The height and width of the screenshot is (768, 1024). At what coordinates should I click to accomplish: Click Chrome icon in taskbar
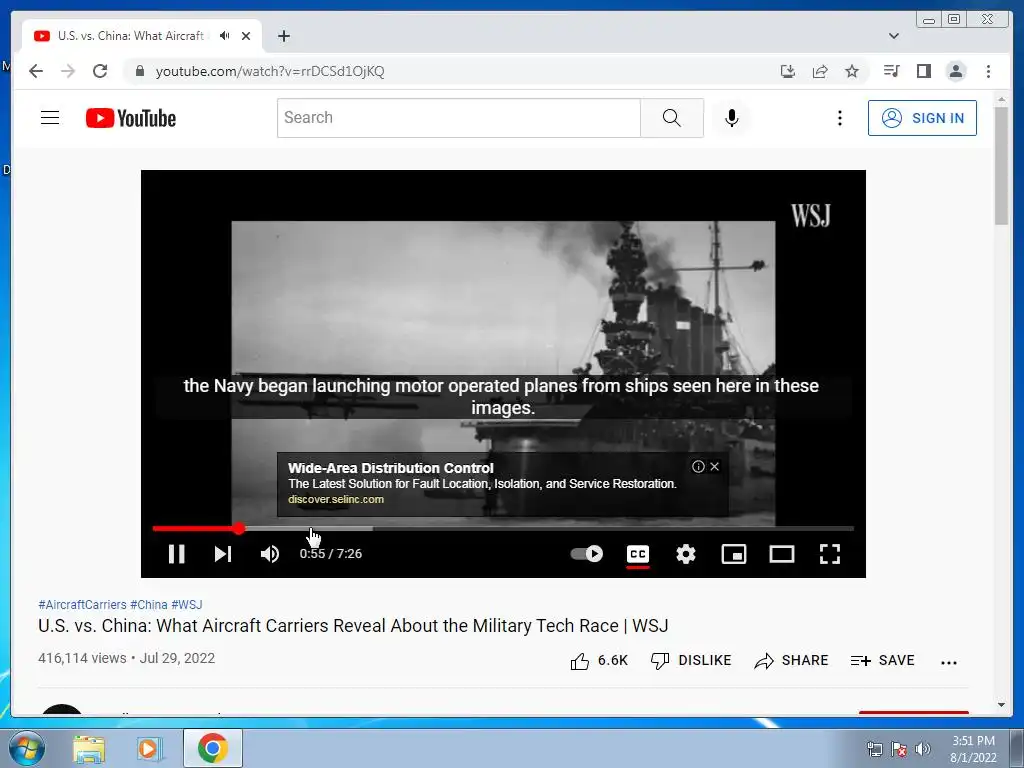click(x=212, y=748)
